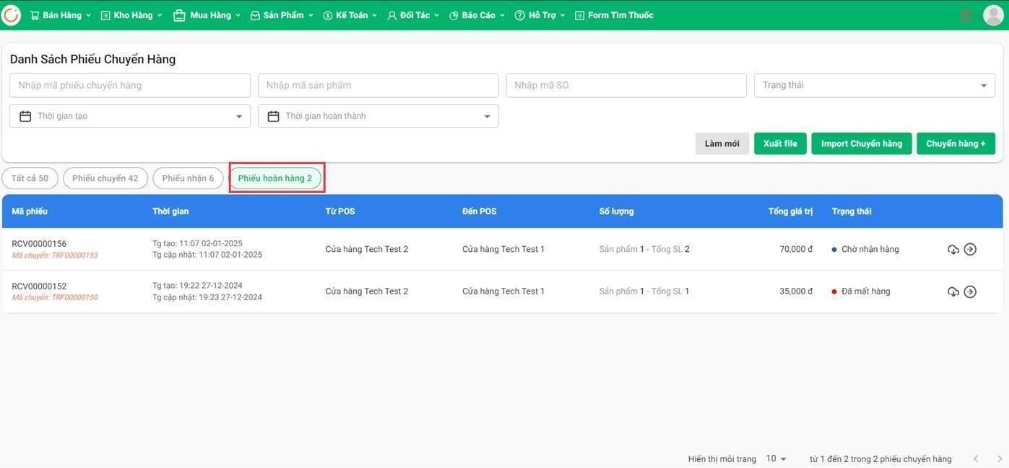Click the Xuất file button
The image size is (1009, 468).
coord(780,144)
